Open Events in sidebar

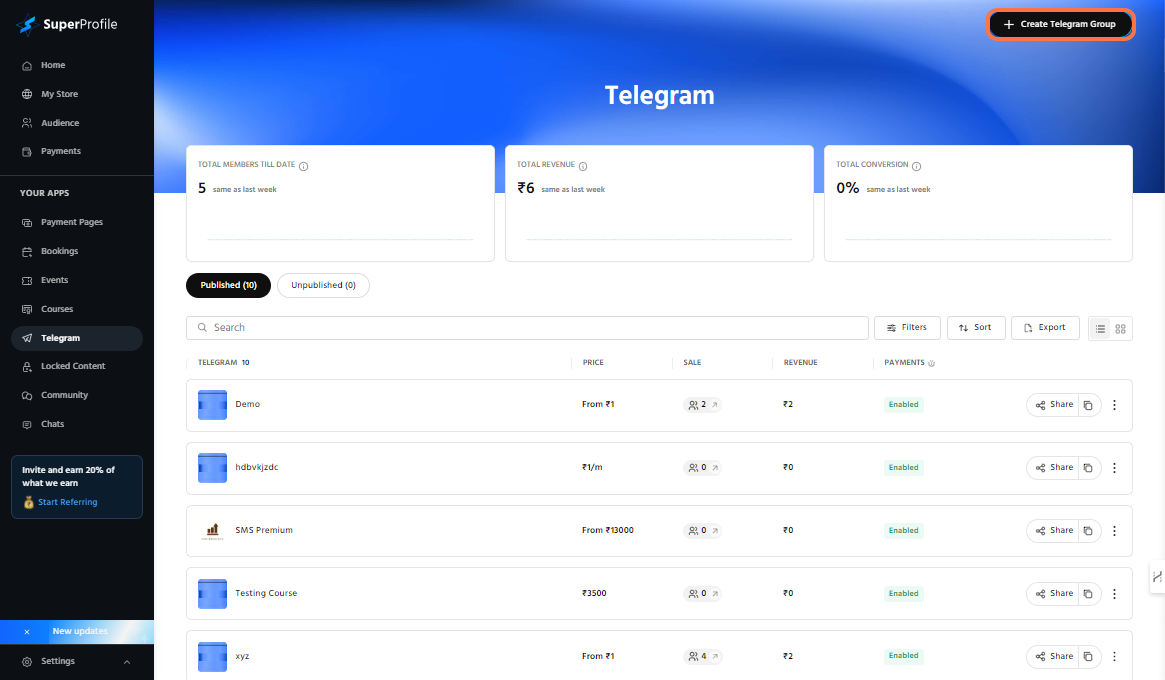[x=54, y=280]
